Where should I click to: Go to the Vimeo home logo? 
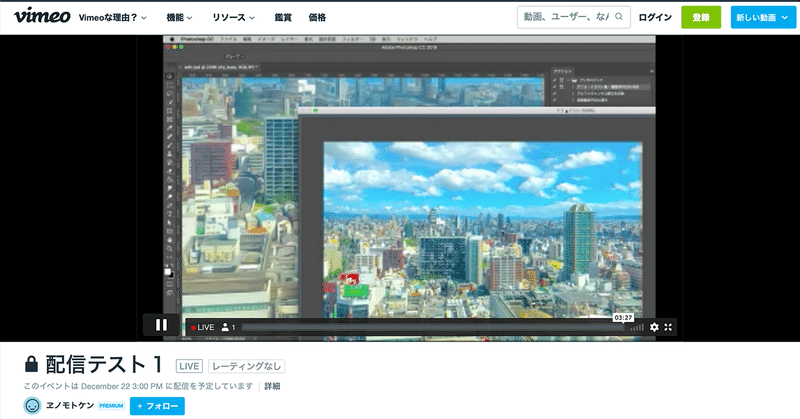pyautogui.click(x=42, y=16)
